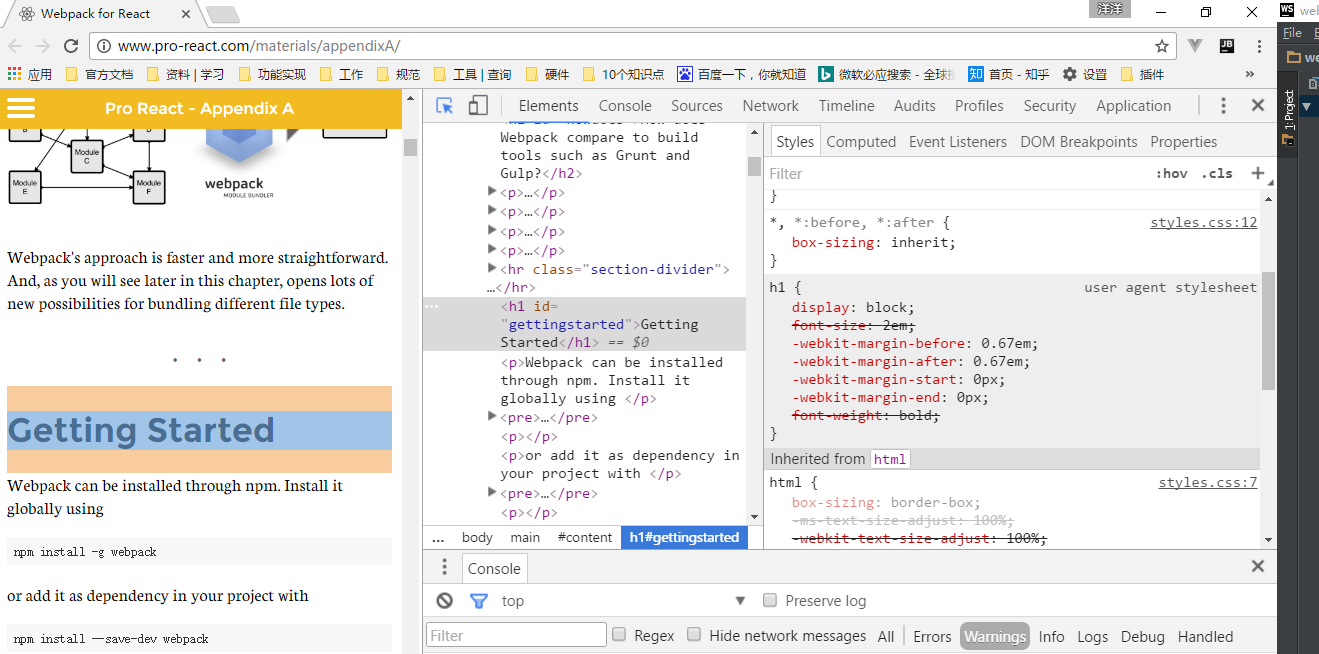This screenshot has height=654, width=1319.
Task: Toggle the .cls element classes panel
Action: click(x=1217, y=173)
